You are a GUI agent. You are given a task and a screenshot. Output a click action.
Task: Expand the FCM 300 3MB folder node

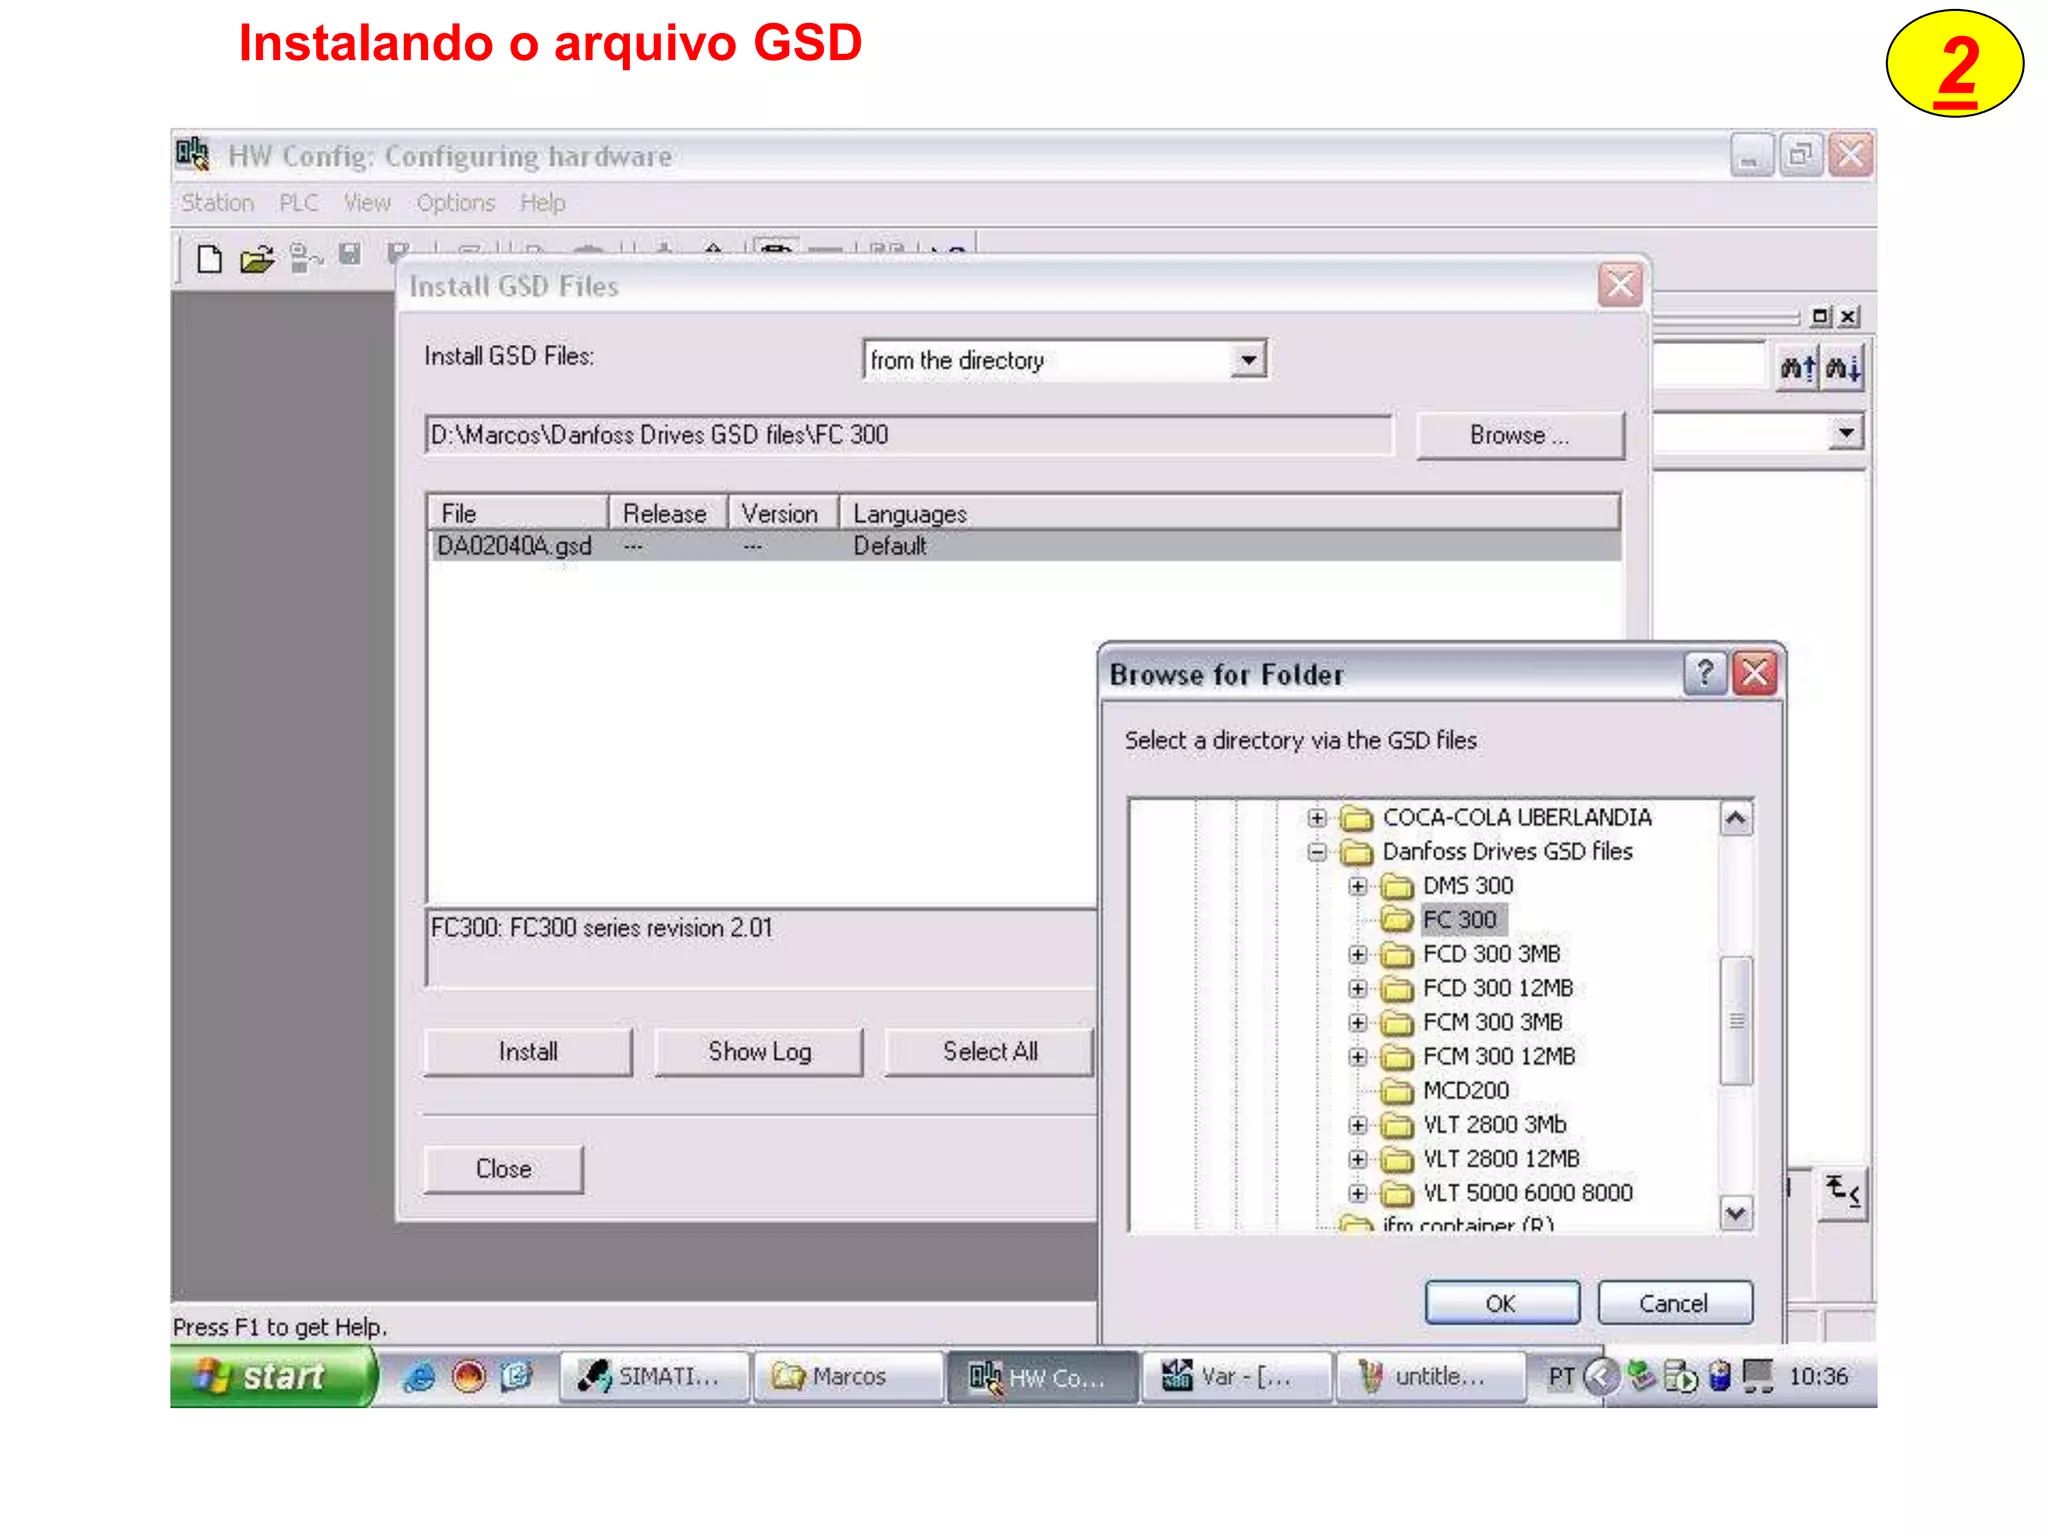point(1357,1023)
